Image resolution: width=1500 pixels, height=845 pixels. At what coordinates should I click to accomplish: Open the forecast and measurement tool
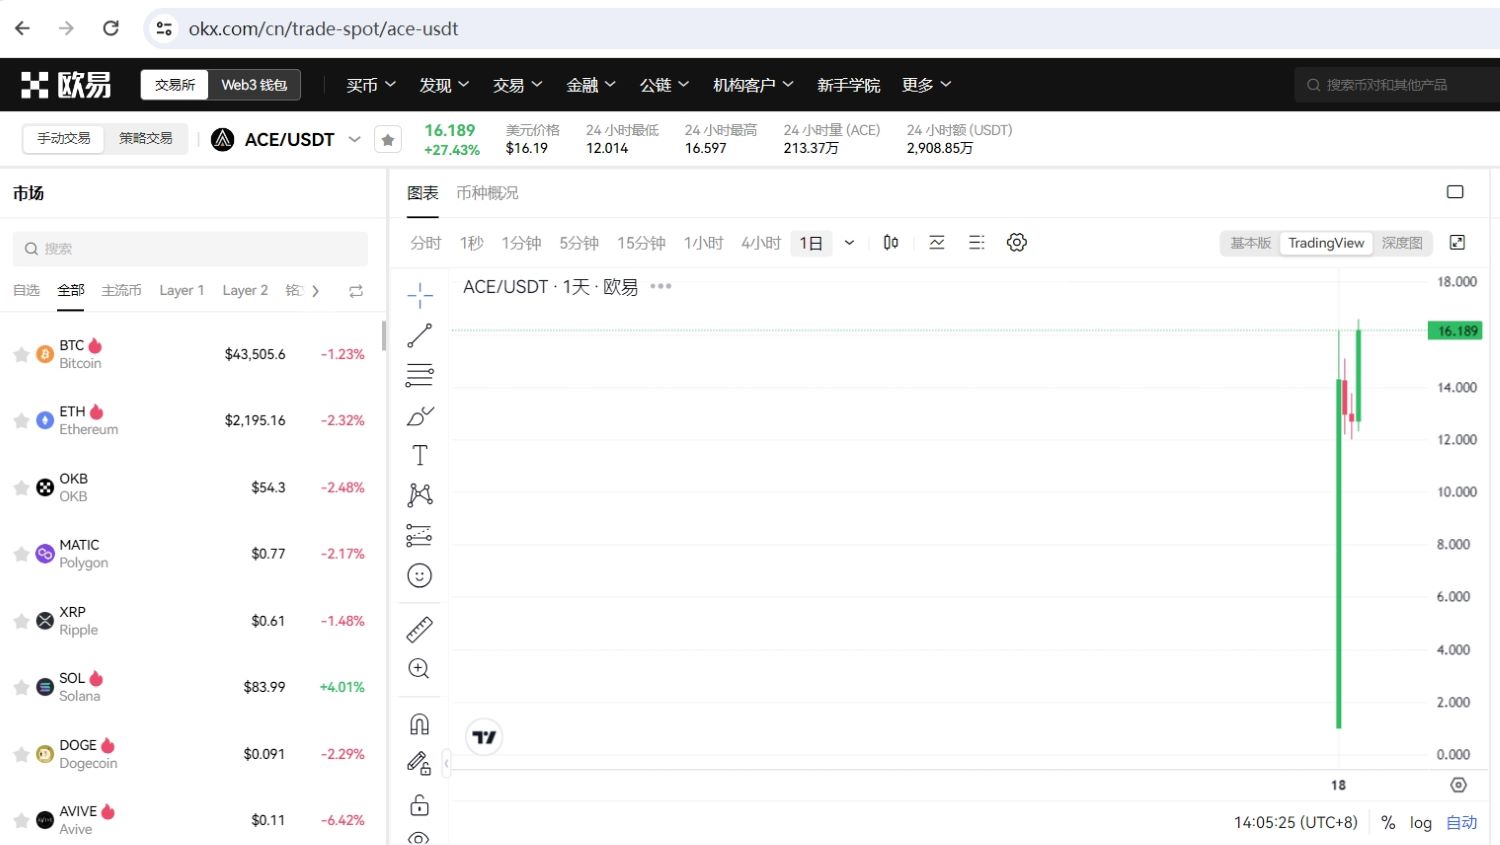pos(420,535)
